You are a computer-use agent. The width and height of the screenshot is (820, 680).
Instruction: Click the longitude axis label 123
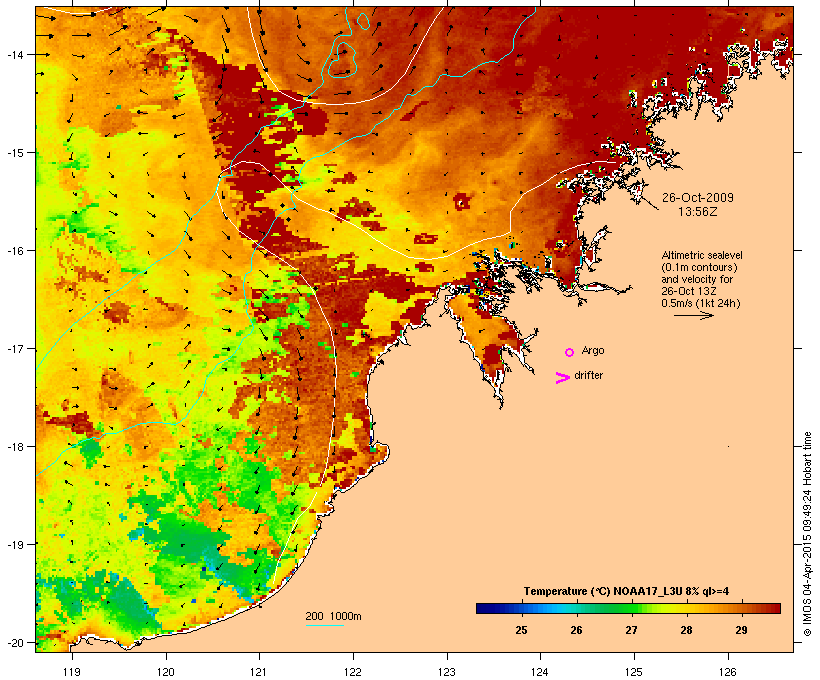[x=447, y=672]
